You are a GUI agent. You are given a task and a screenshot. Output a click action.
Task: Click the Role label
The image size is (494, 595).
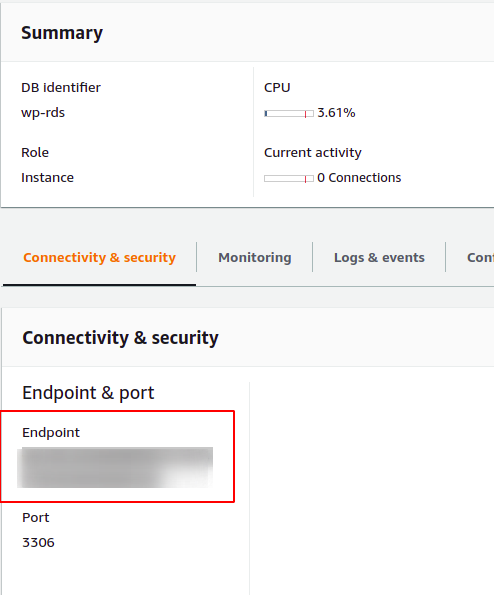(35, 153)
